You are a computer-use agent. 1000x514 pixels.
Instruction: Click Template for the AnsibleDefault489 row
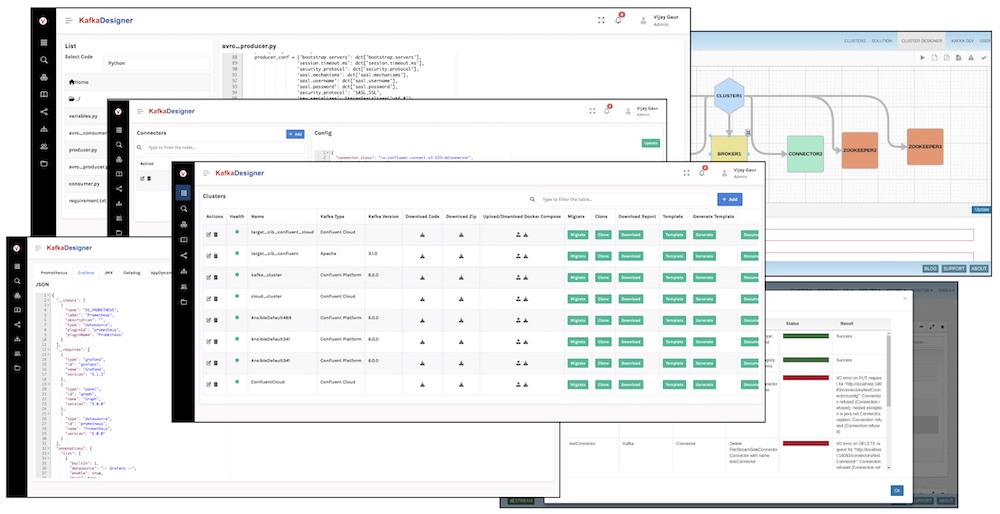pyautogui.click(x=674, y=320)
